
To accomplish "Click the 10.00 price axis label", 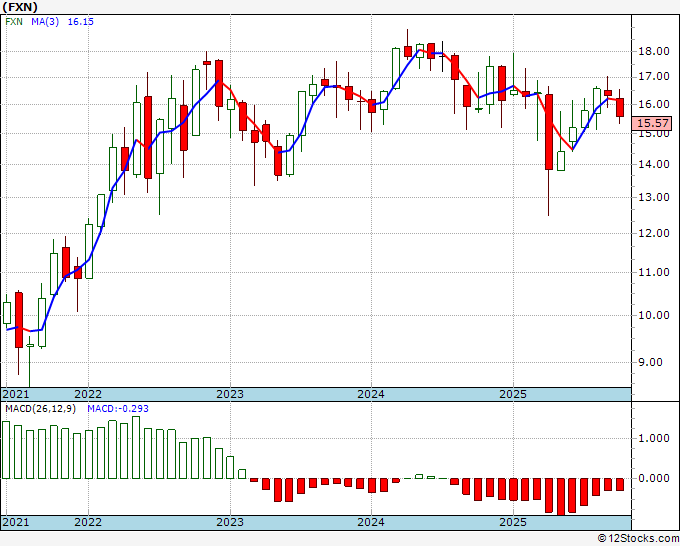I will (x=654, y=315).
